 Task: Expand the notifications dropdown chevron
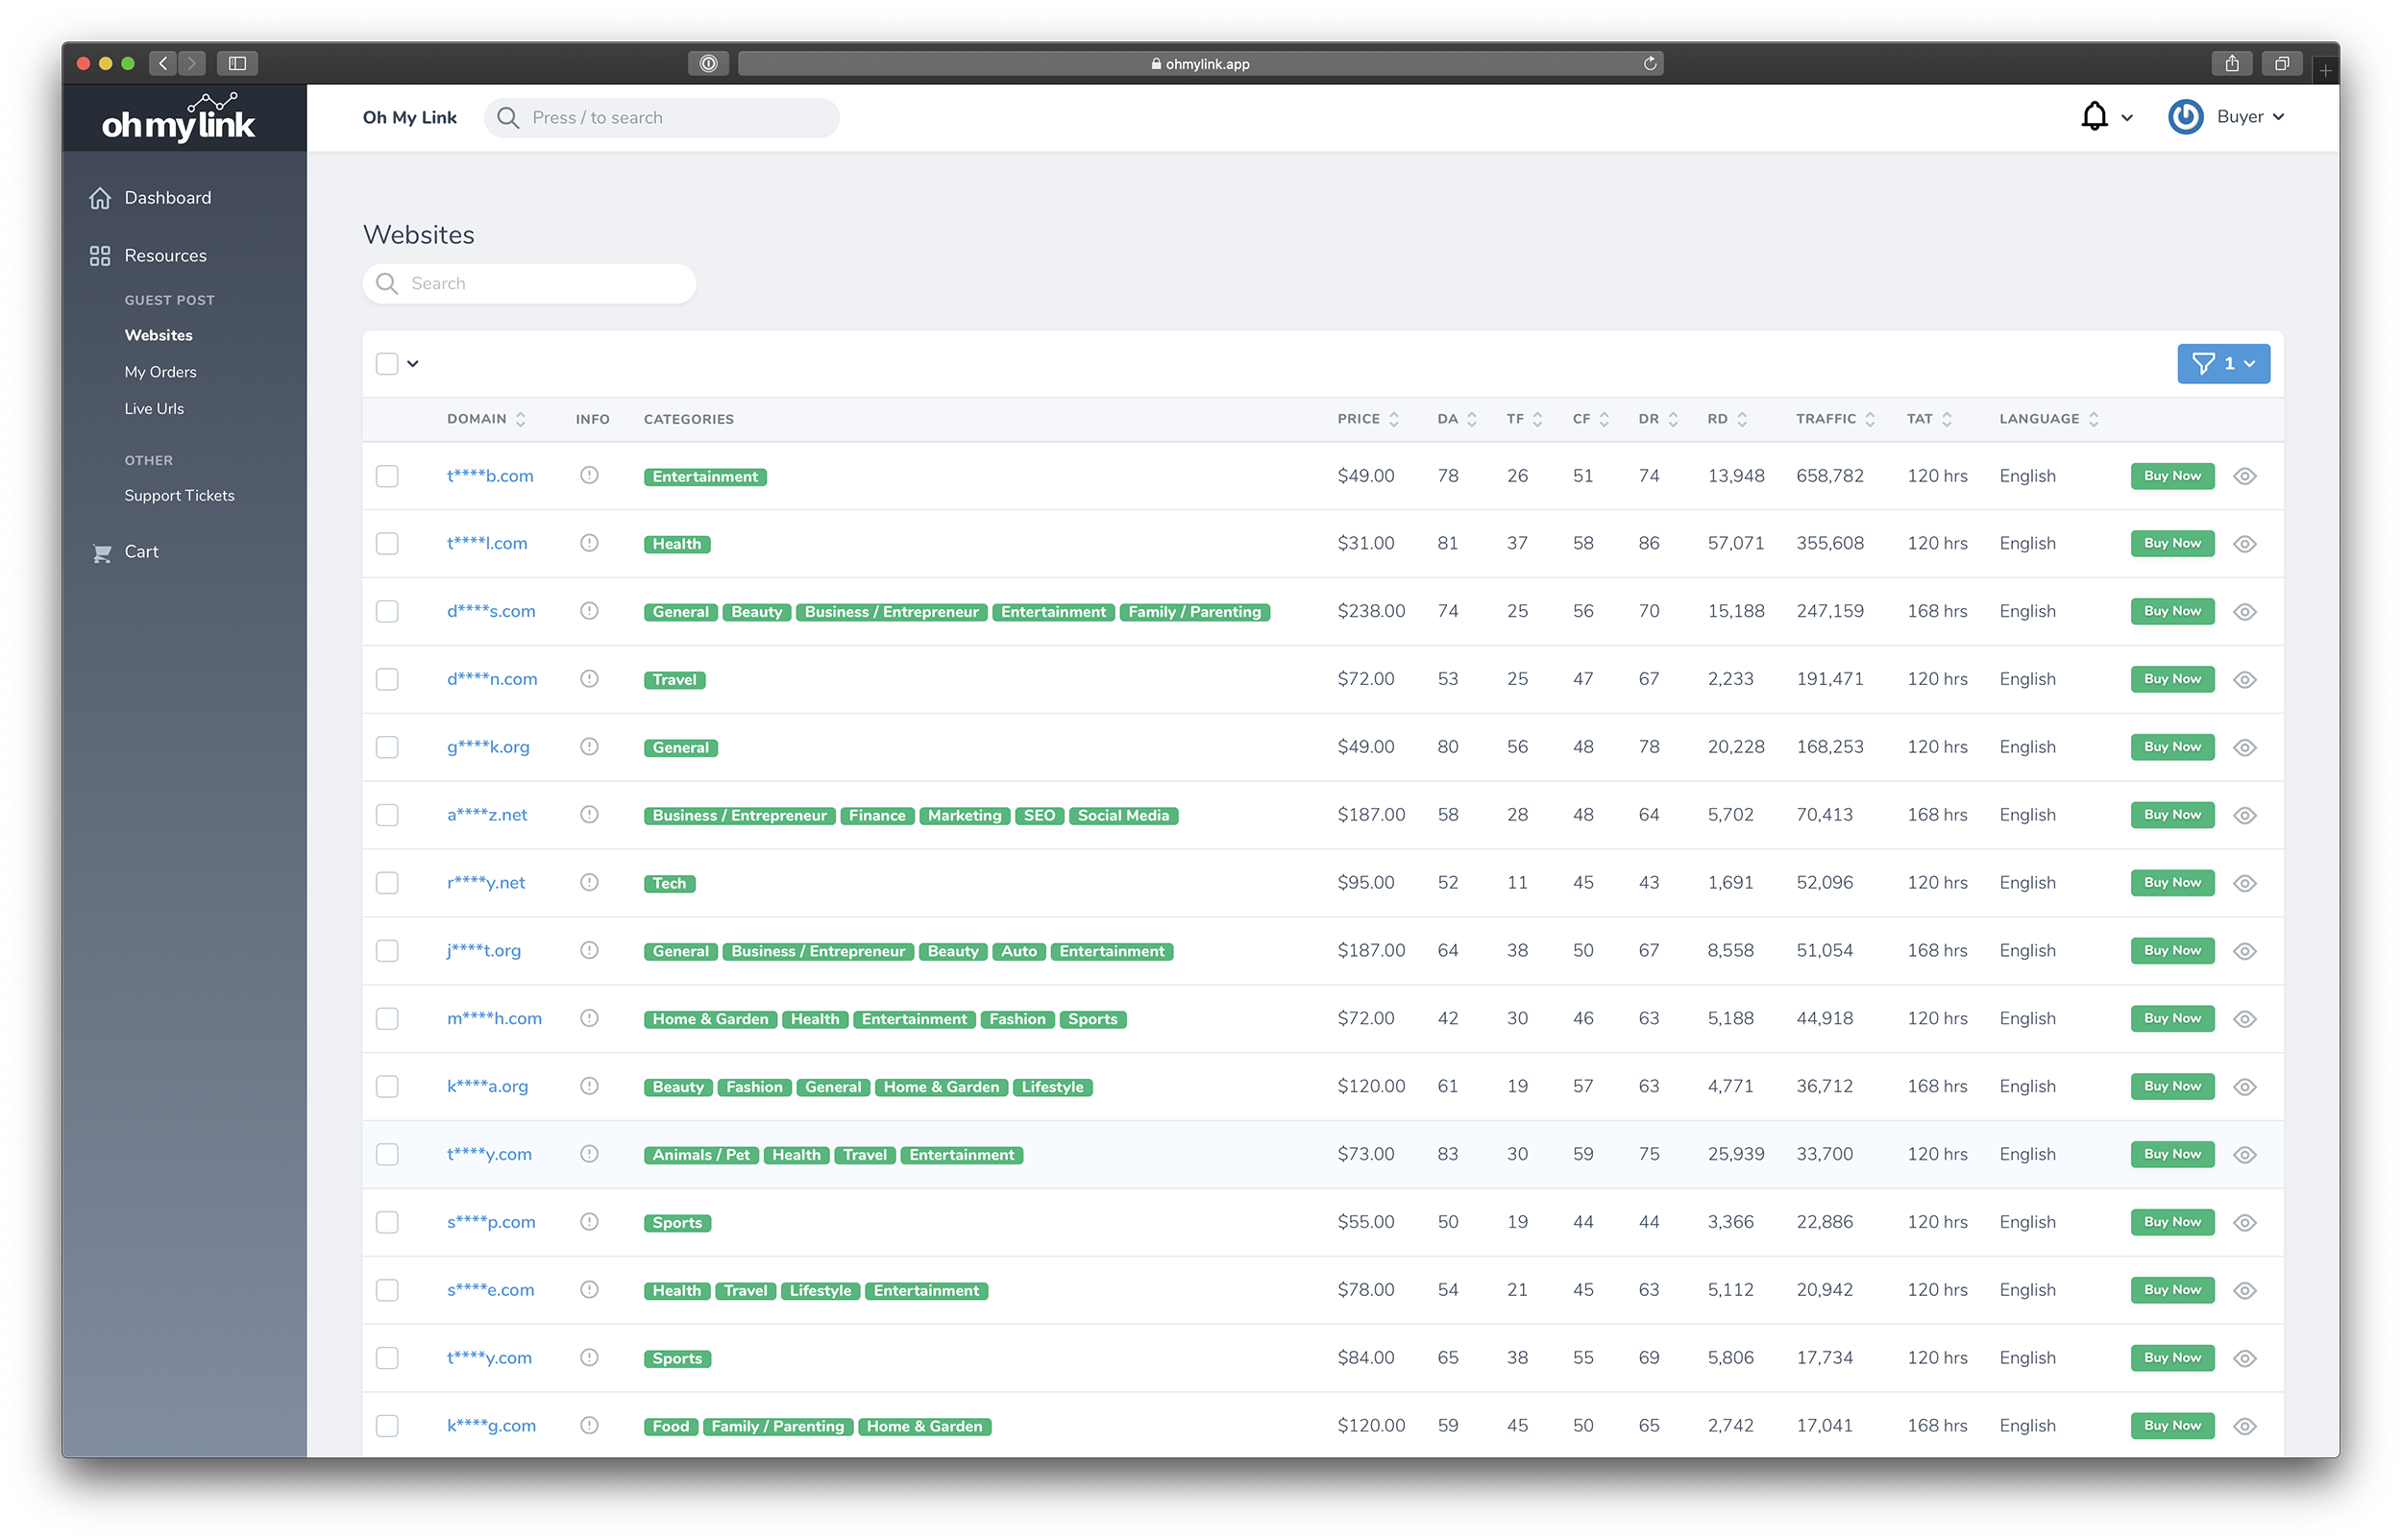click(2127, 118)
